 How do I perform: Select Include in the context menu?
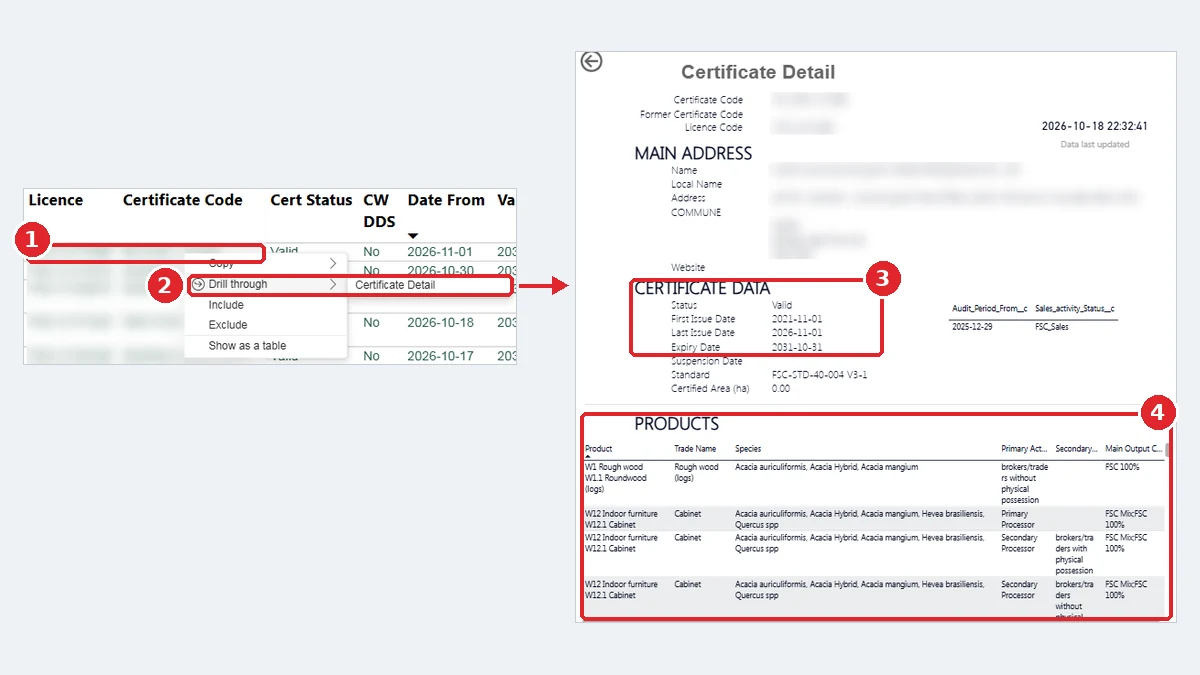[226, 305]
